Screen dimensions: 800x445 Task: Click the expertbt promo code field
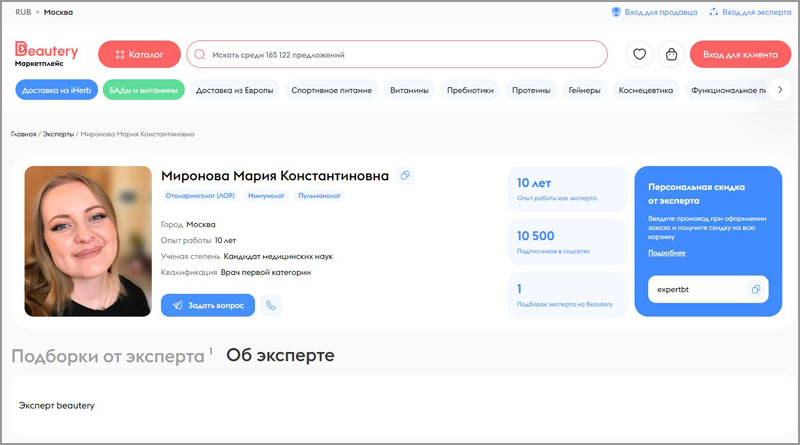[x=708, y=289]
